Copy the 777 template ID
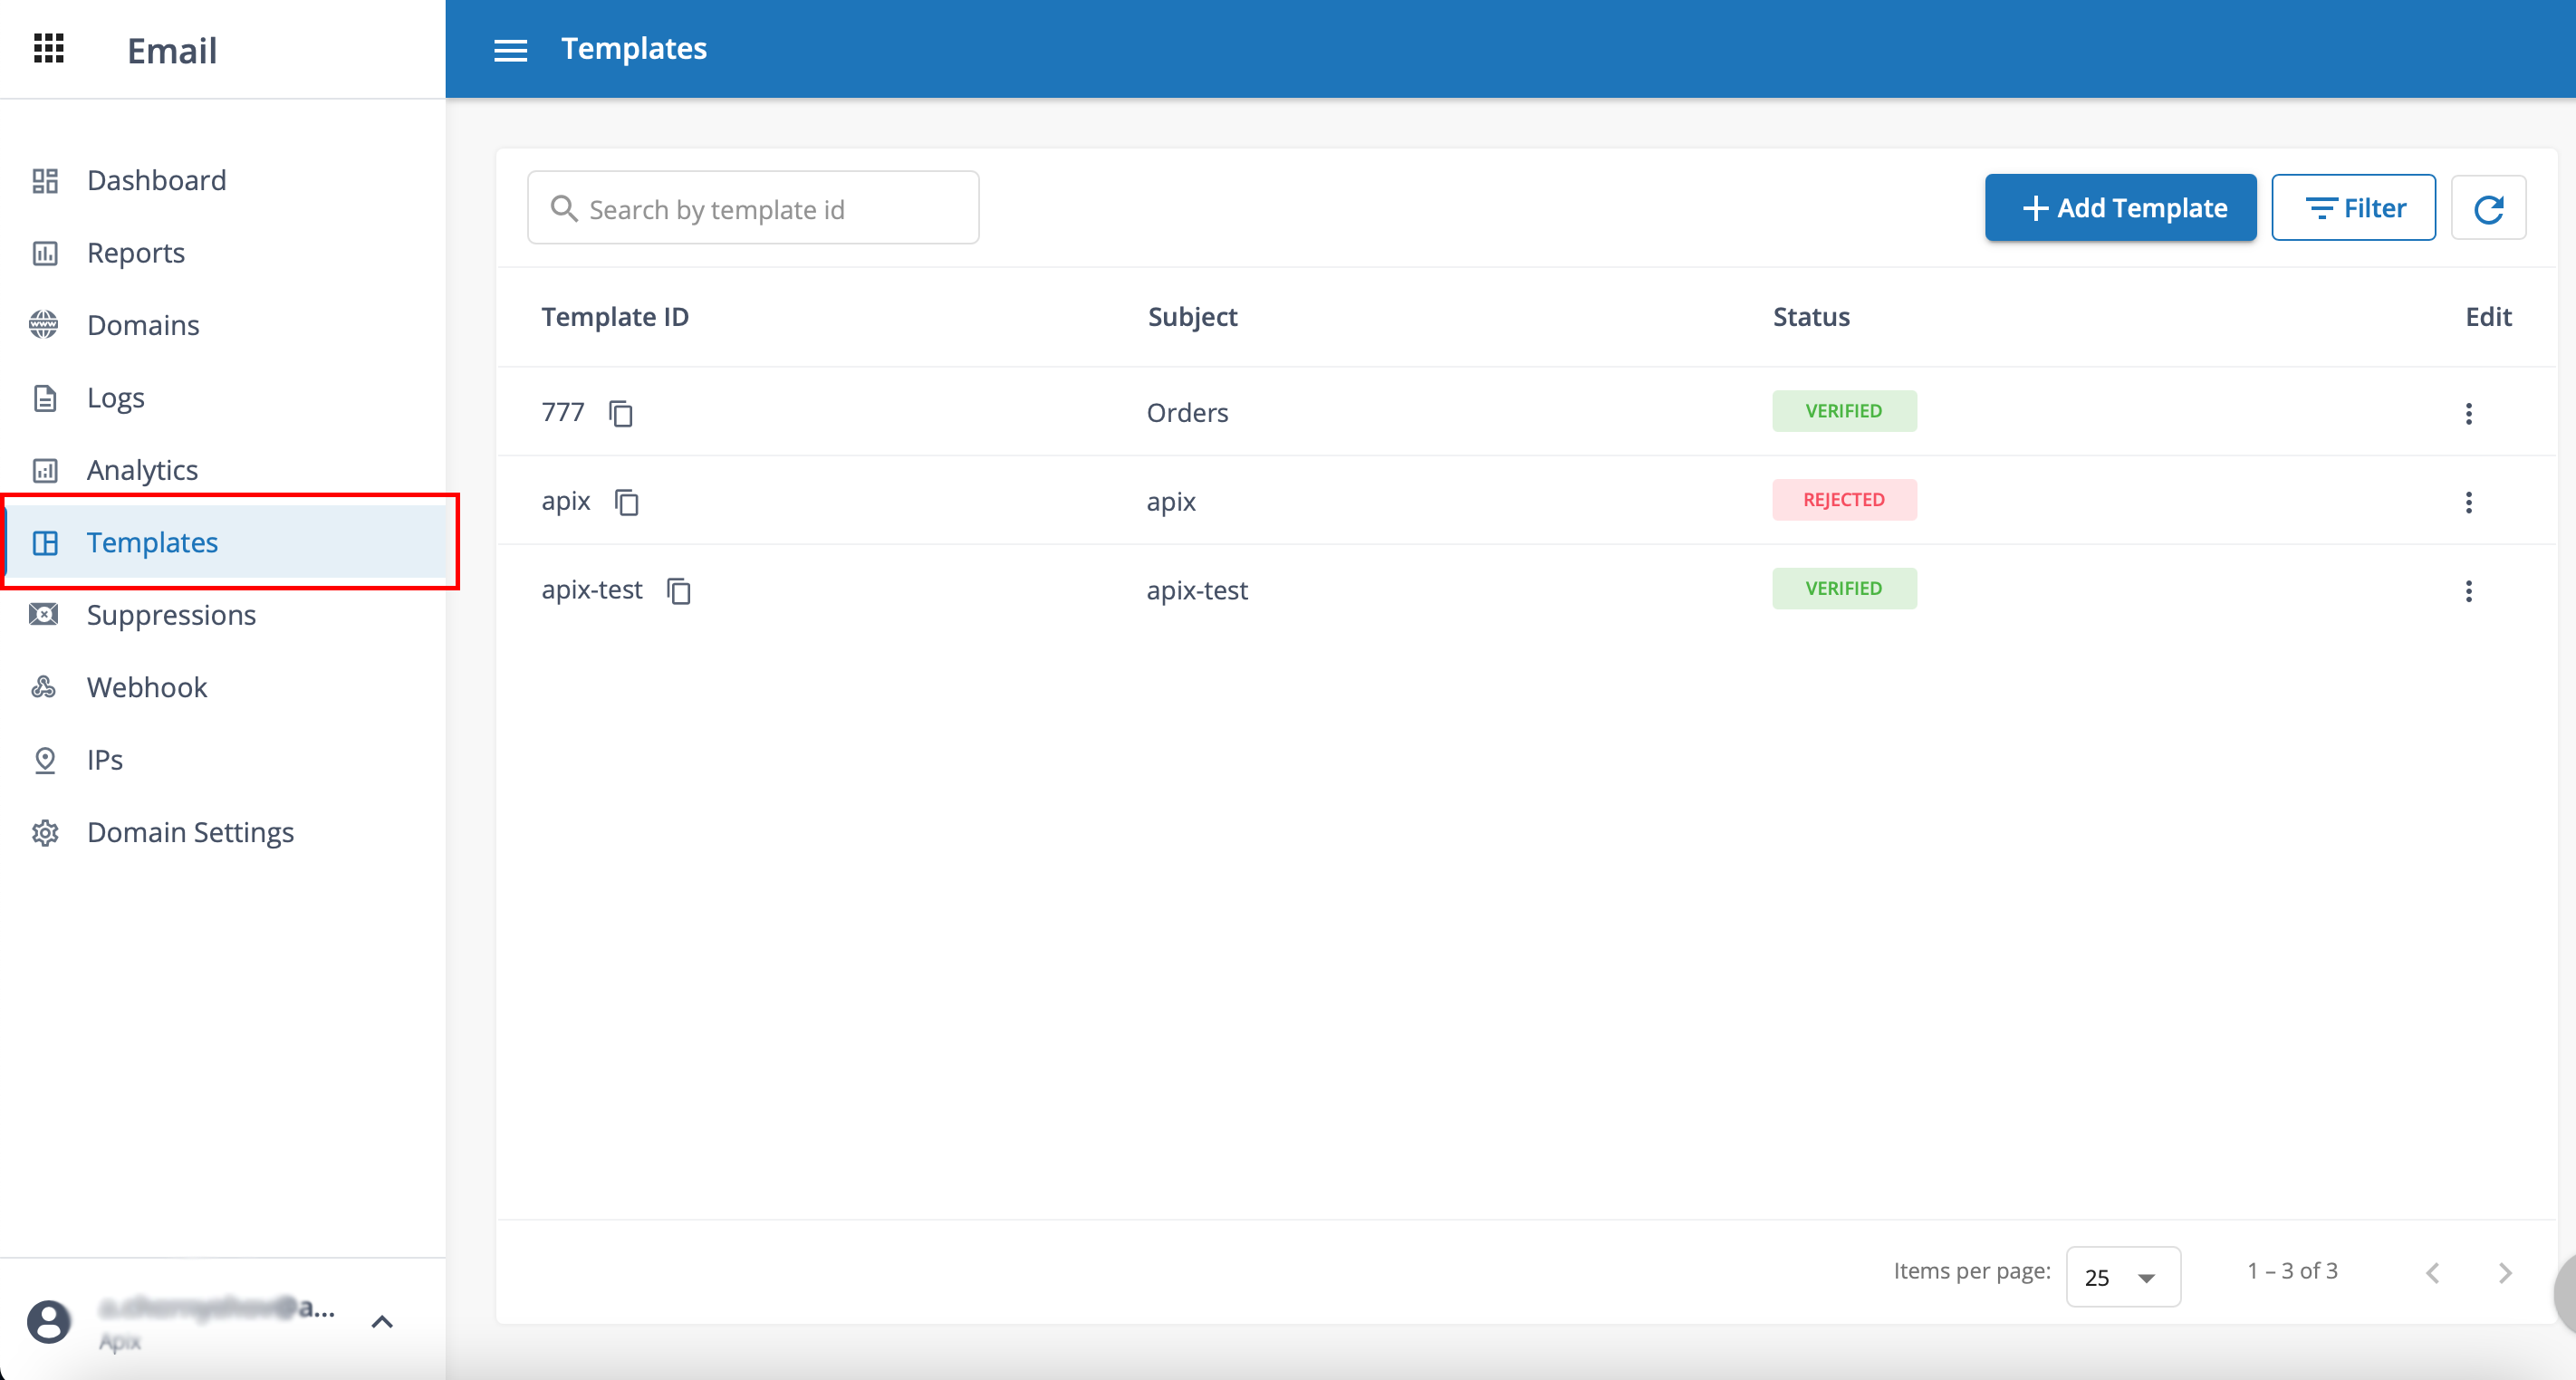The width and height of the screenshot is (2576, 1380). (x=622, y=412)
